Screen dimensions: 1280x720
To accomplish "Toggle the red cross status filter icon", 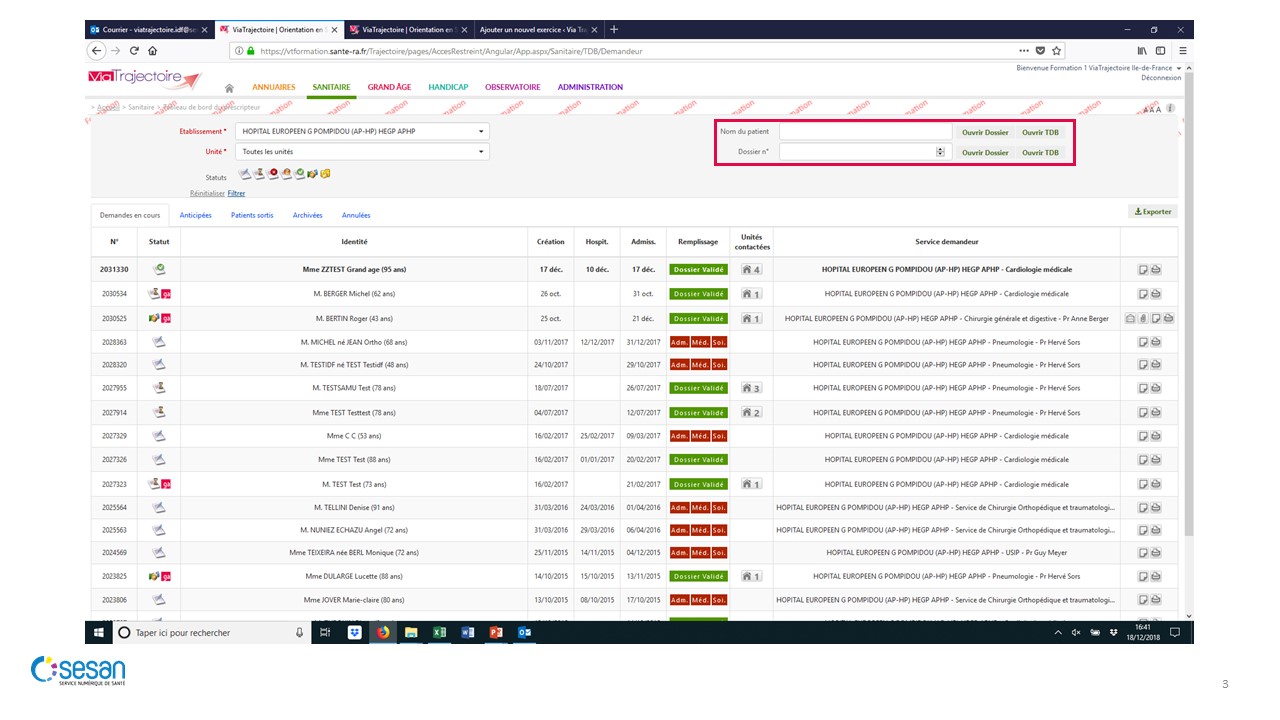I will tap(272, 174).
